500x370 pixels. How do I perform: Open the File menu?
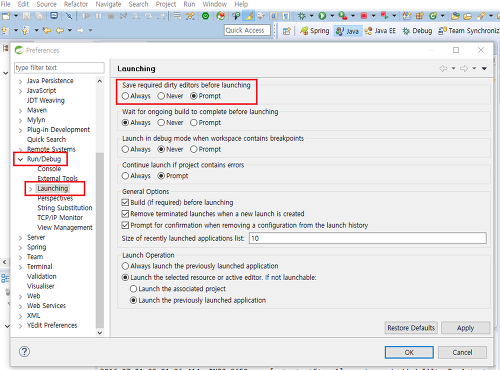pyautogui.click(x=5, y=4)
